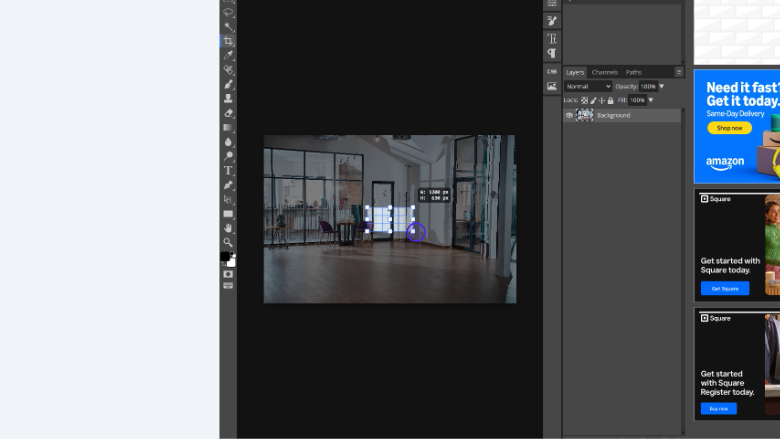Open the CSS panel icon
780x439 pixels.
552,72
